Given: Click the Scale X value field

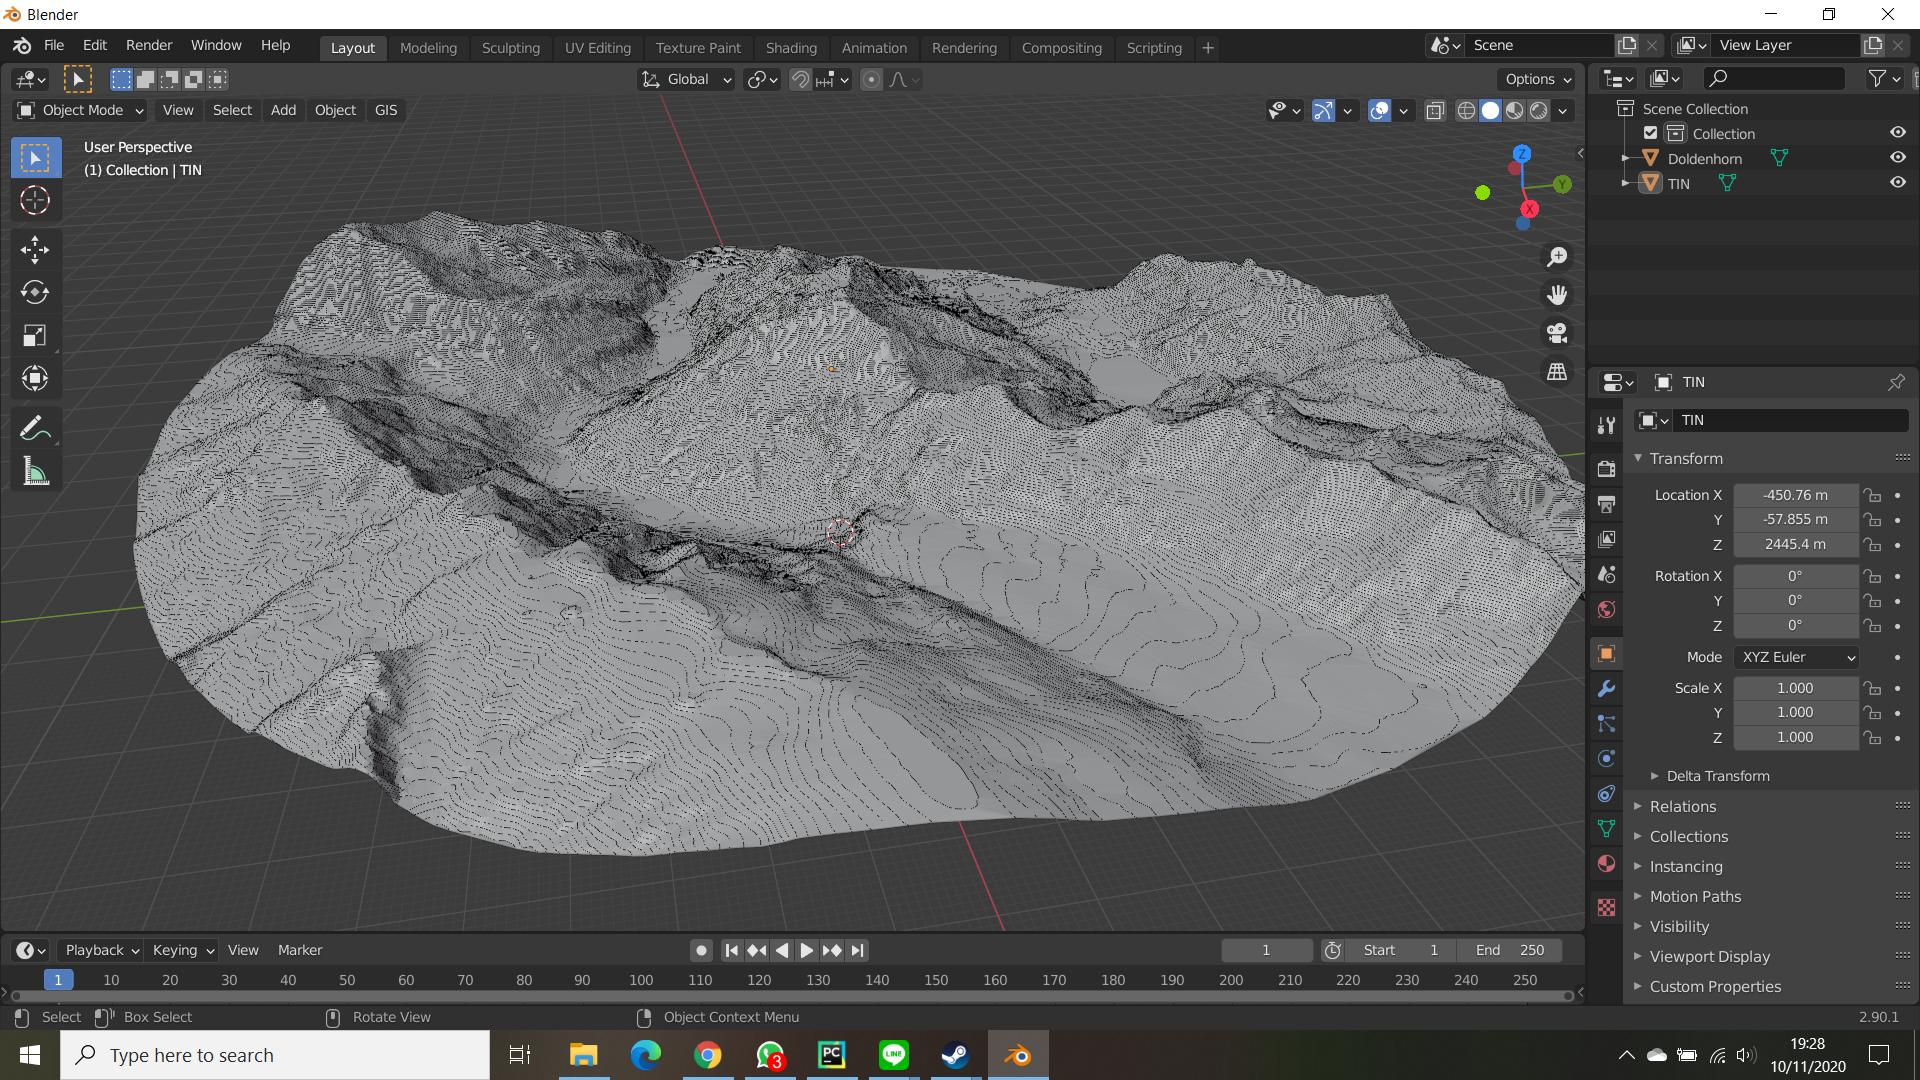Looking at the screenshot, I should point(1795,688).
